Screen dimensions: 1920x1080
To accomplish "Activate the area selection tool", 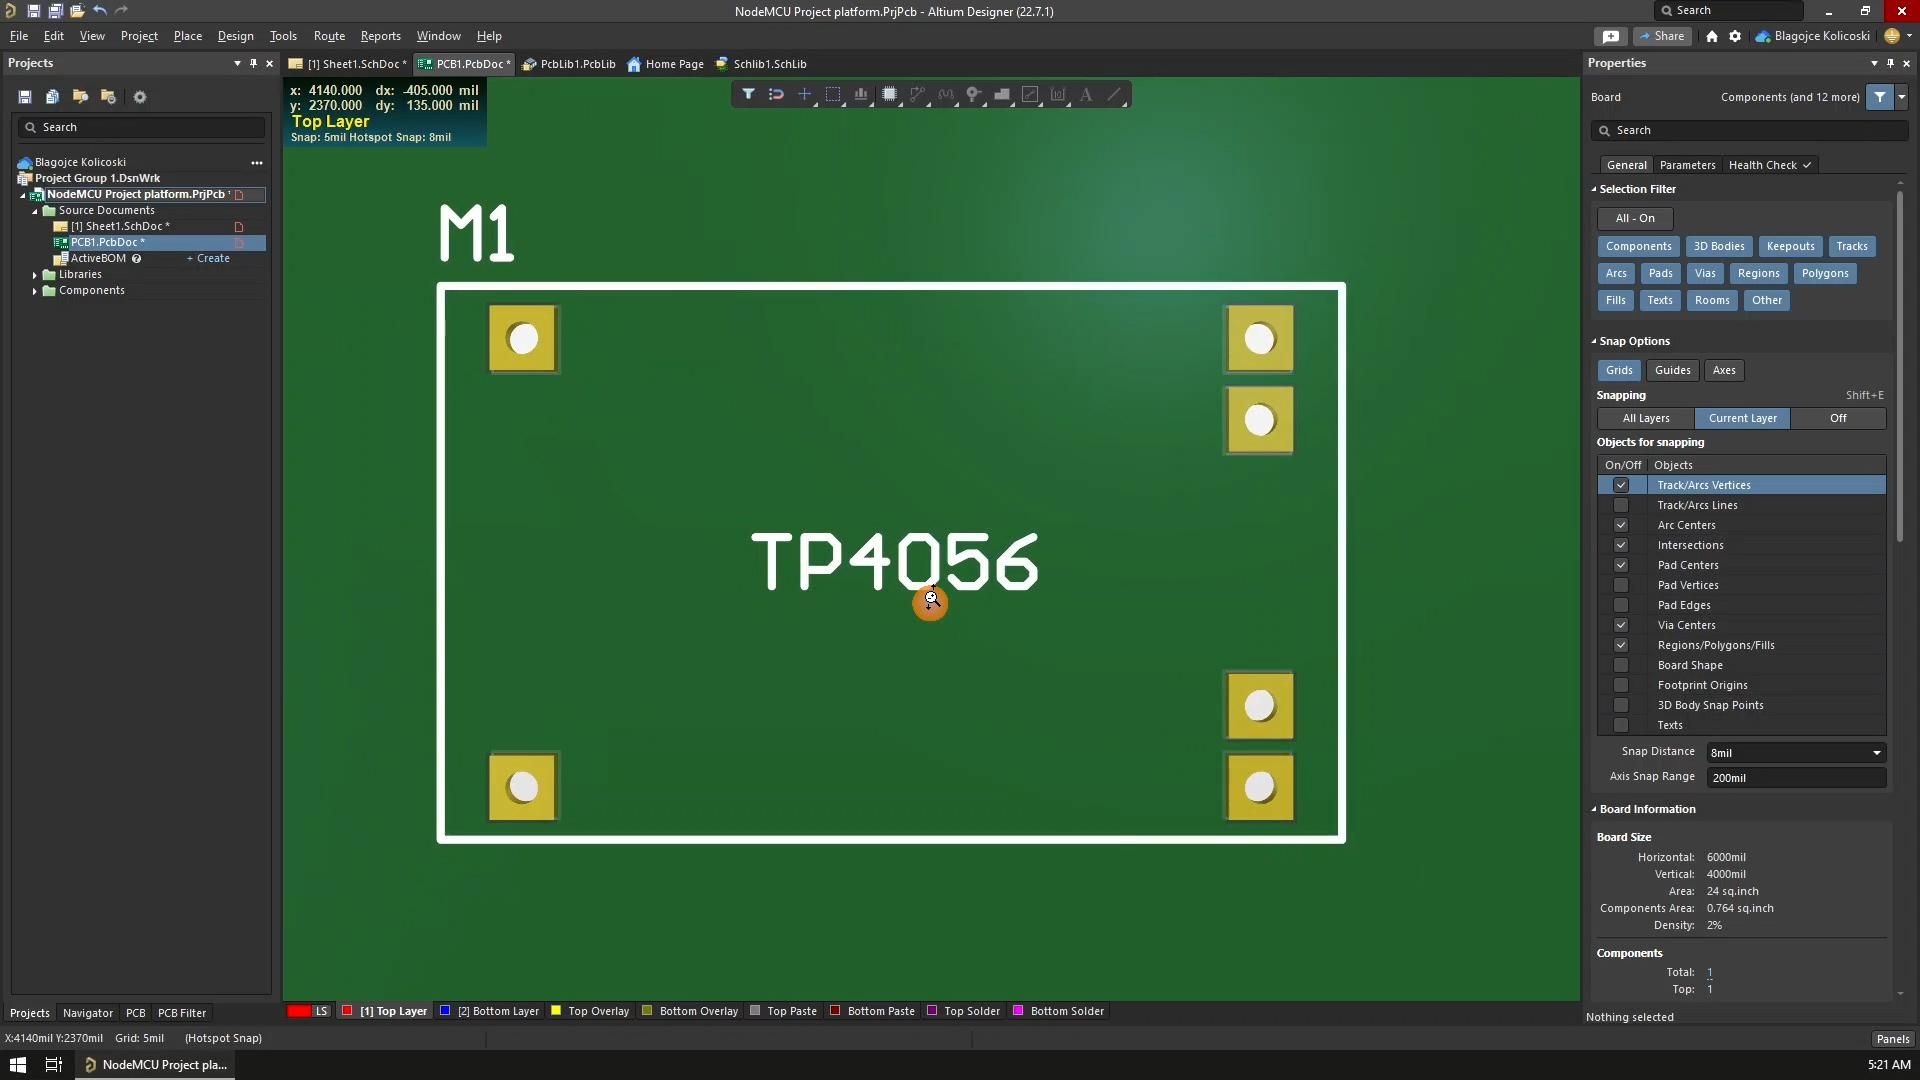I will [x=834, y=94].
